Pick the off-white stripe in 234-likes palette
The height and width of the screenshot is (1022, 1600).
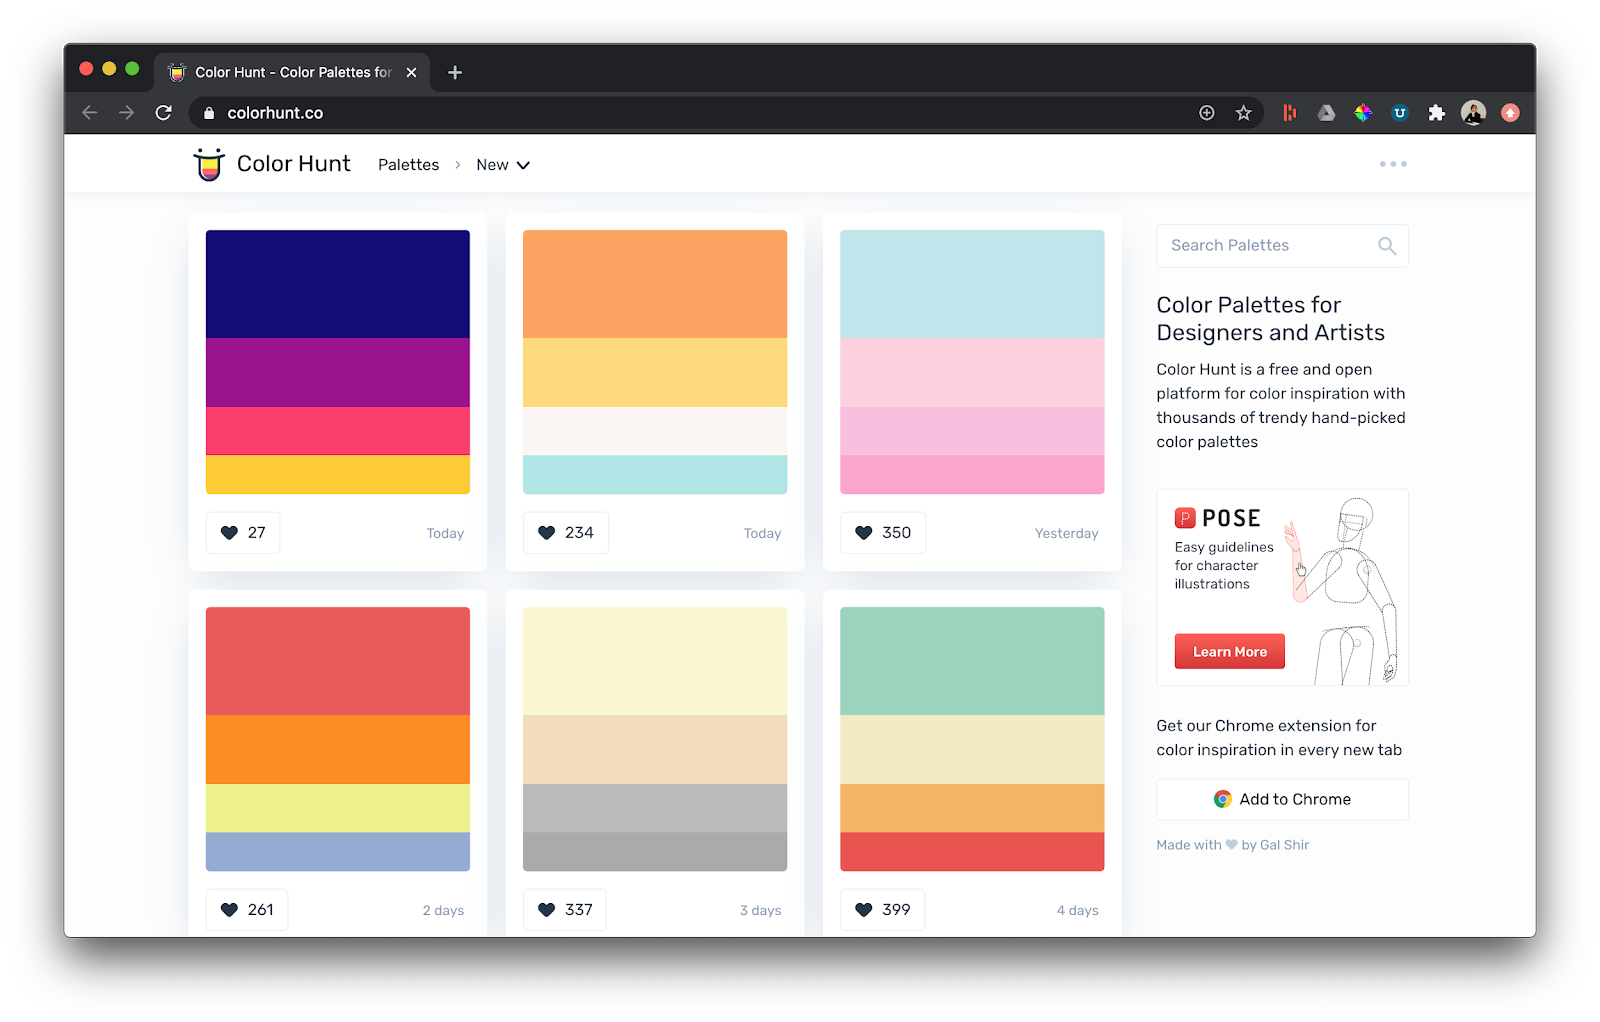655,431
